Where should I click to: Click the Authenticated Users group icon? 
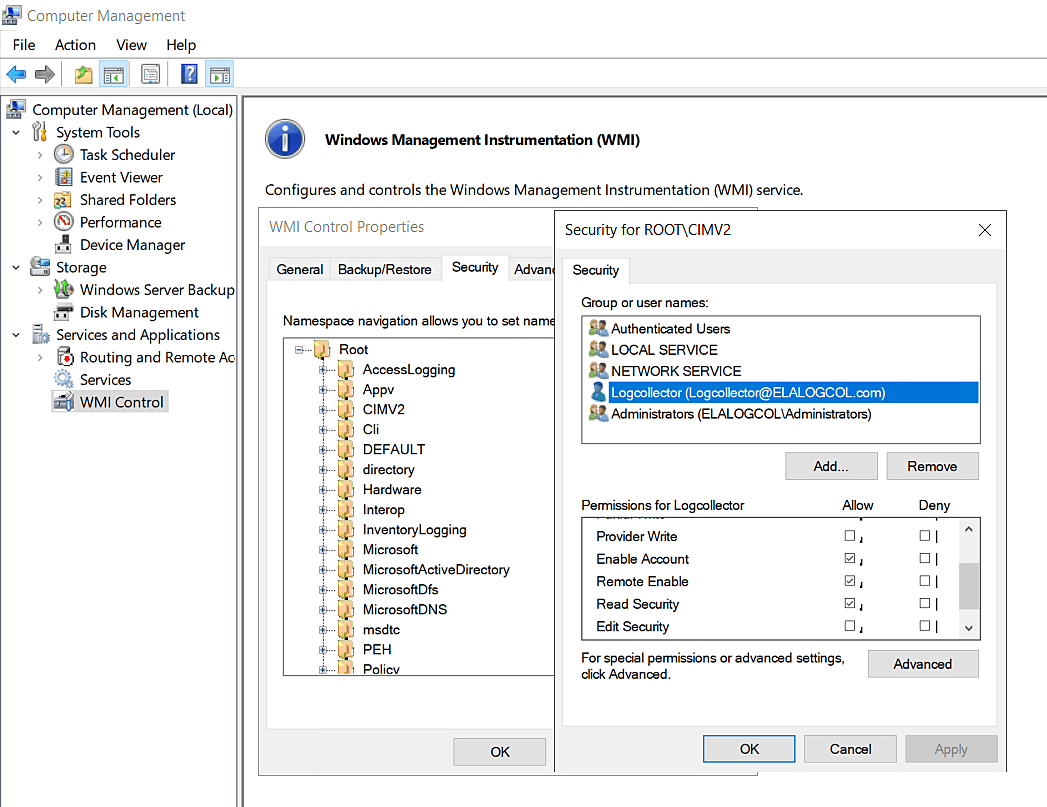(x=598, y=328)
